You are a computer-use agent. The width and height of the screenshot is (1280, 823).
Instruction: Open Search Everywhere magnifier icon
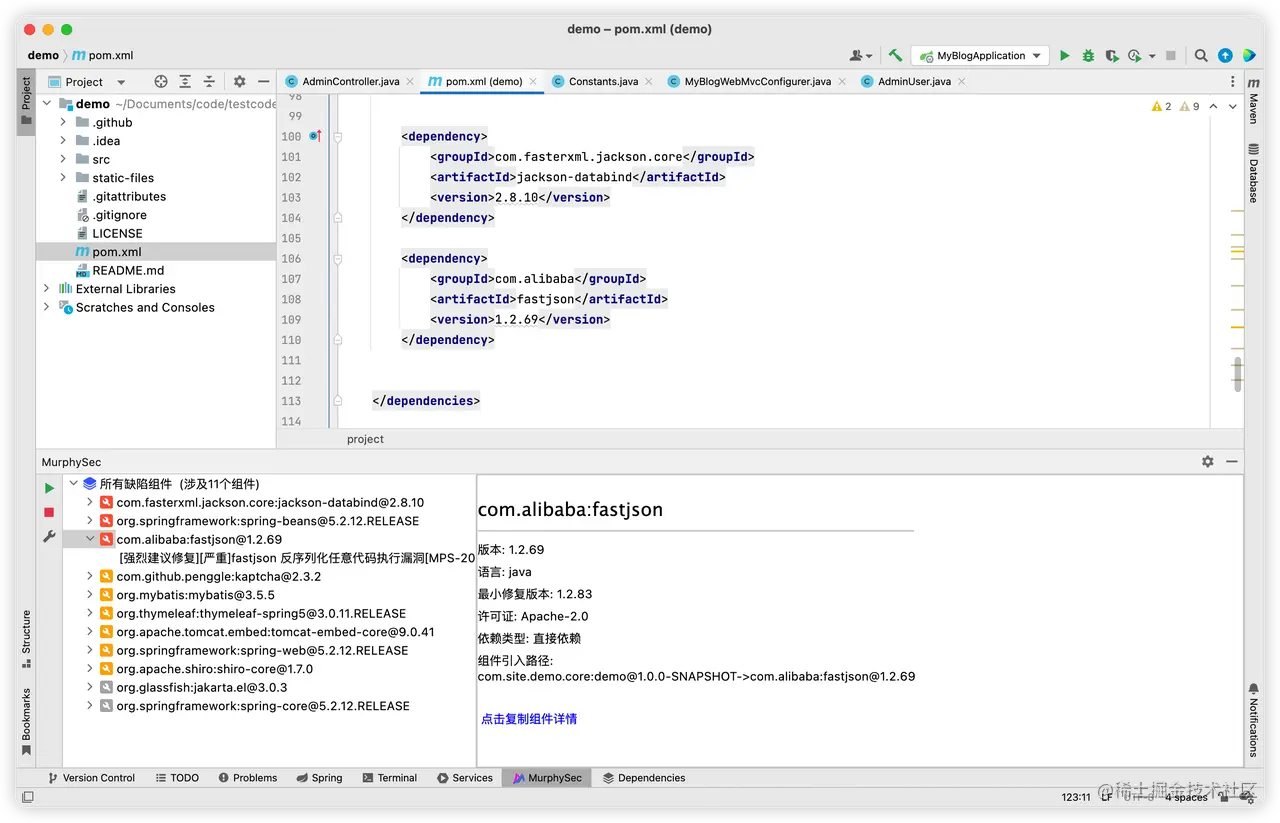pyautogui.click(x=1201, y=56)
